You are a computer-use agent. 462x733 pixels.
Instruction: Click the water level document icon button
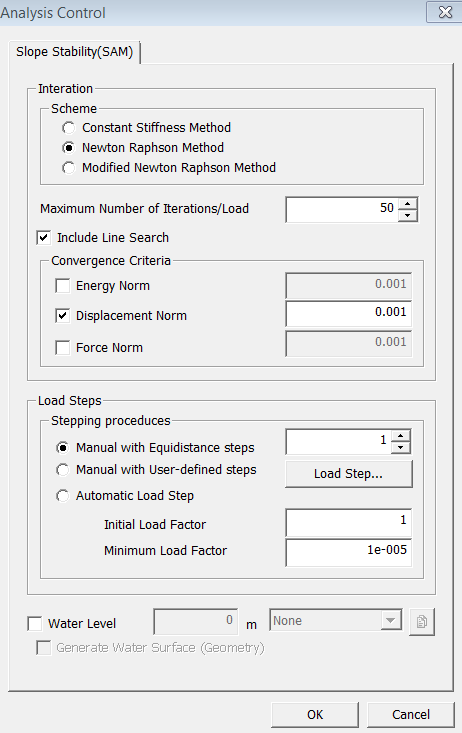click(422, 621)
